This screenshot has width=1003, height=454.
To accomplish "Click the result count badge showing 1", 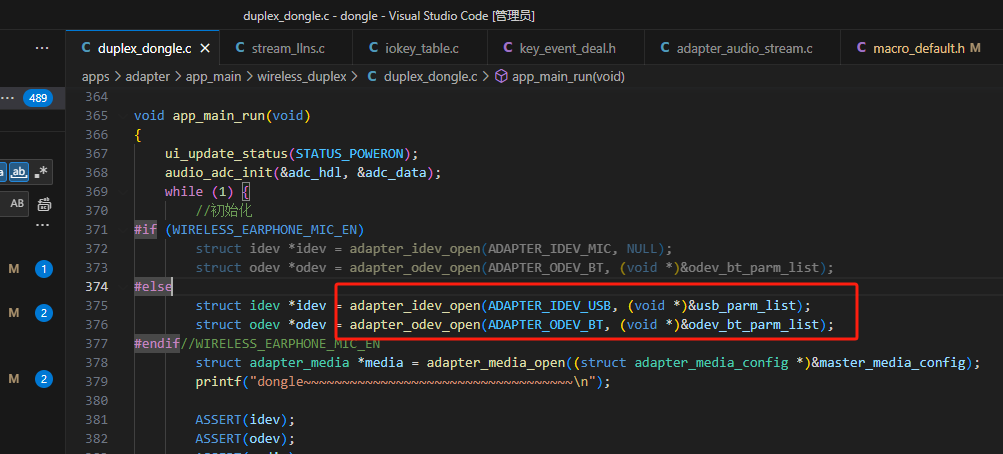I will tap(43, 269).
